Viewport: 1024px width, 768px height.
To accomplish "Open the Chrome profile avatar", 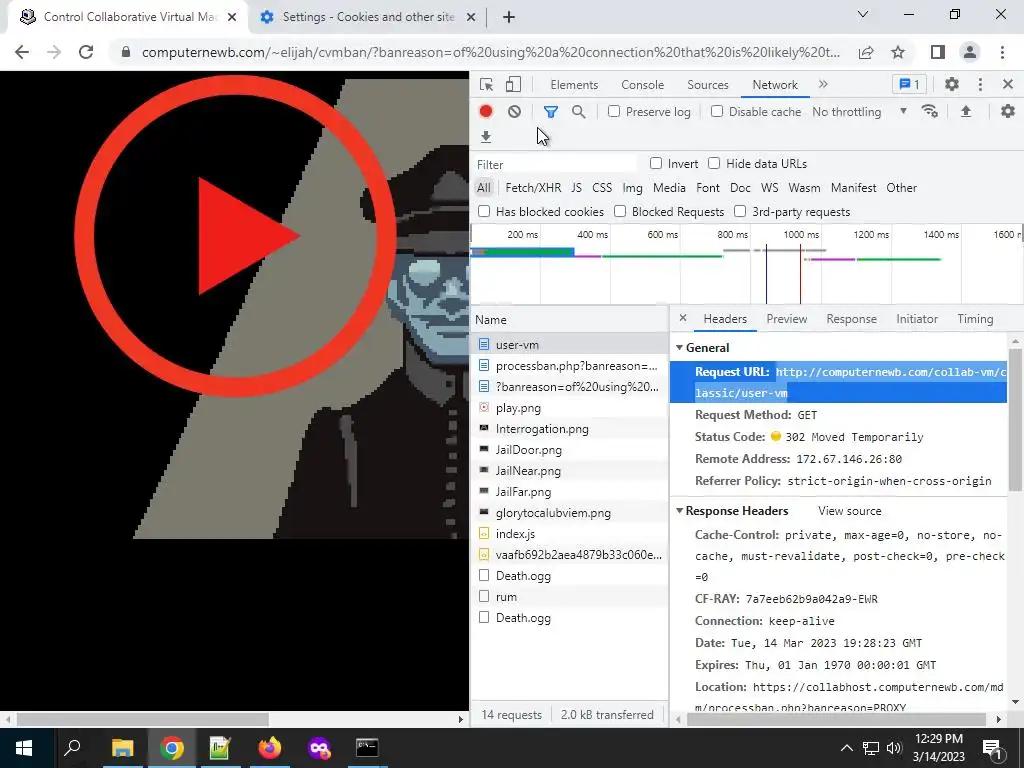I will point(970,52).
